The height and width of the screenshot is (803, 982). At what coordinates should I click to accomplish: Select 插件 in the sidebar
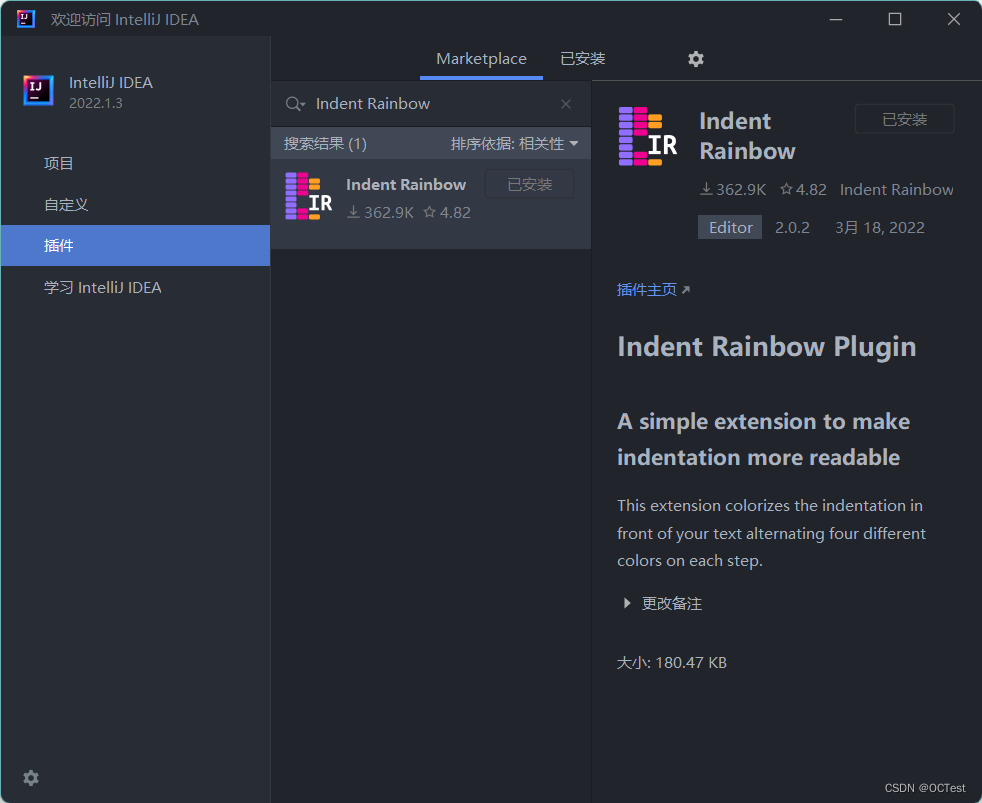pyautogui.click(x=135, y=246)
